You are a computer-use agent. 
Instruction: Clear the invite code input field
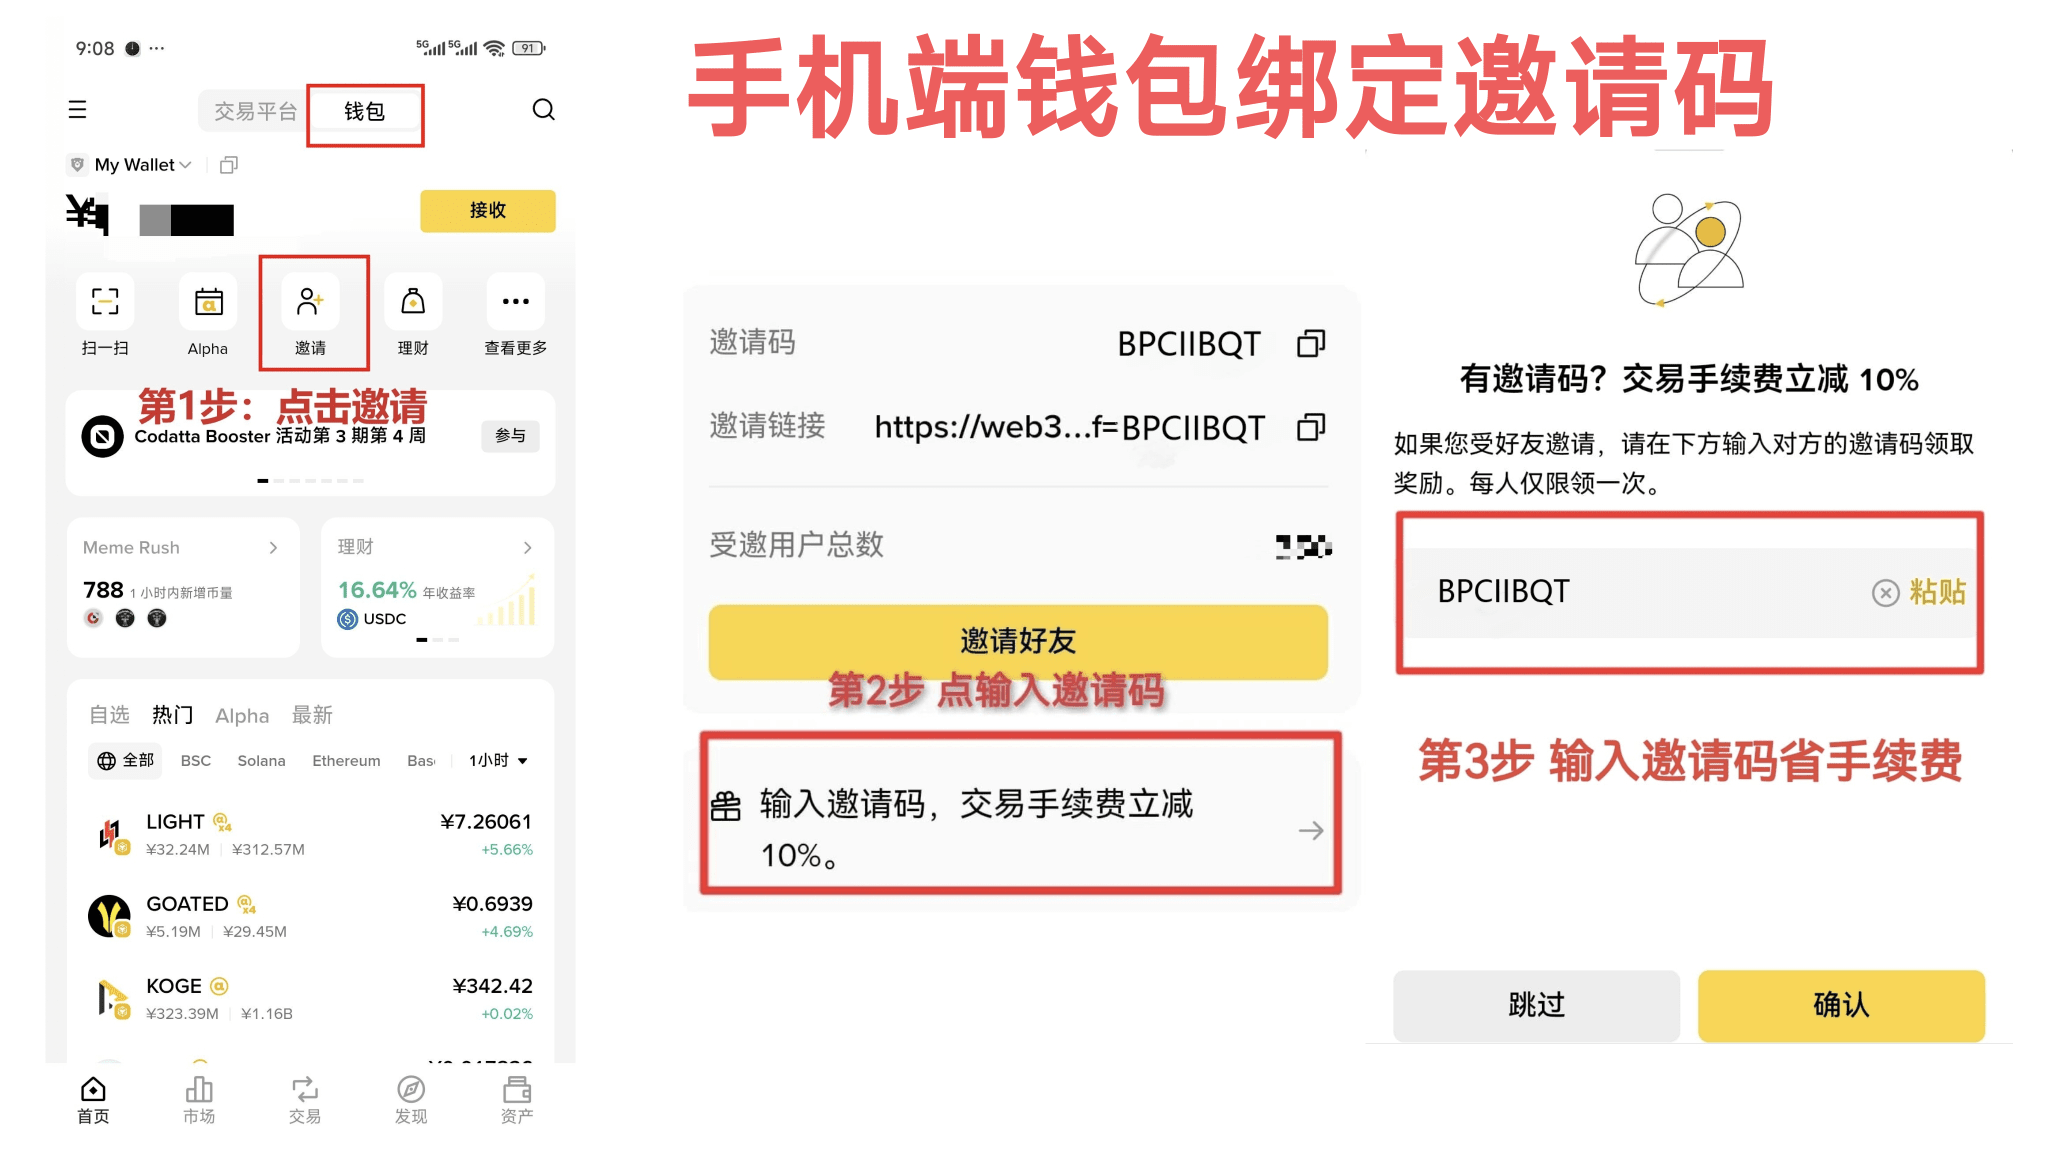pyautogui.click(x=1885, y=593)
